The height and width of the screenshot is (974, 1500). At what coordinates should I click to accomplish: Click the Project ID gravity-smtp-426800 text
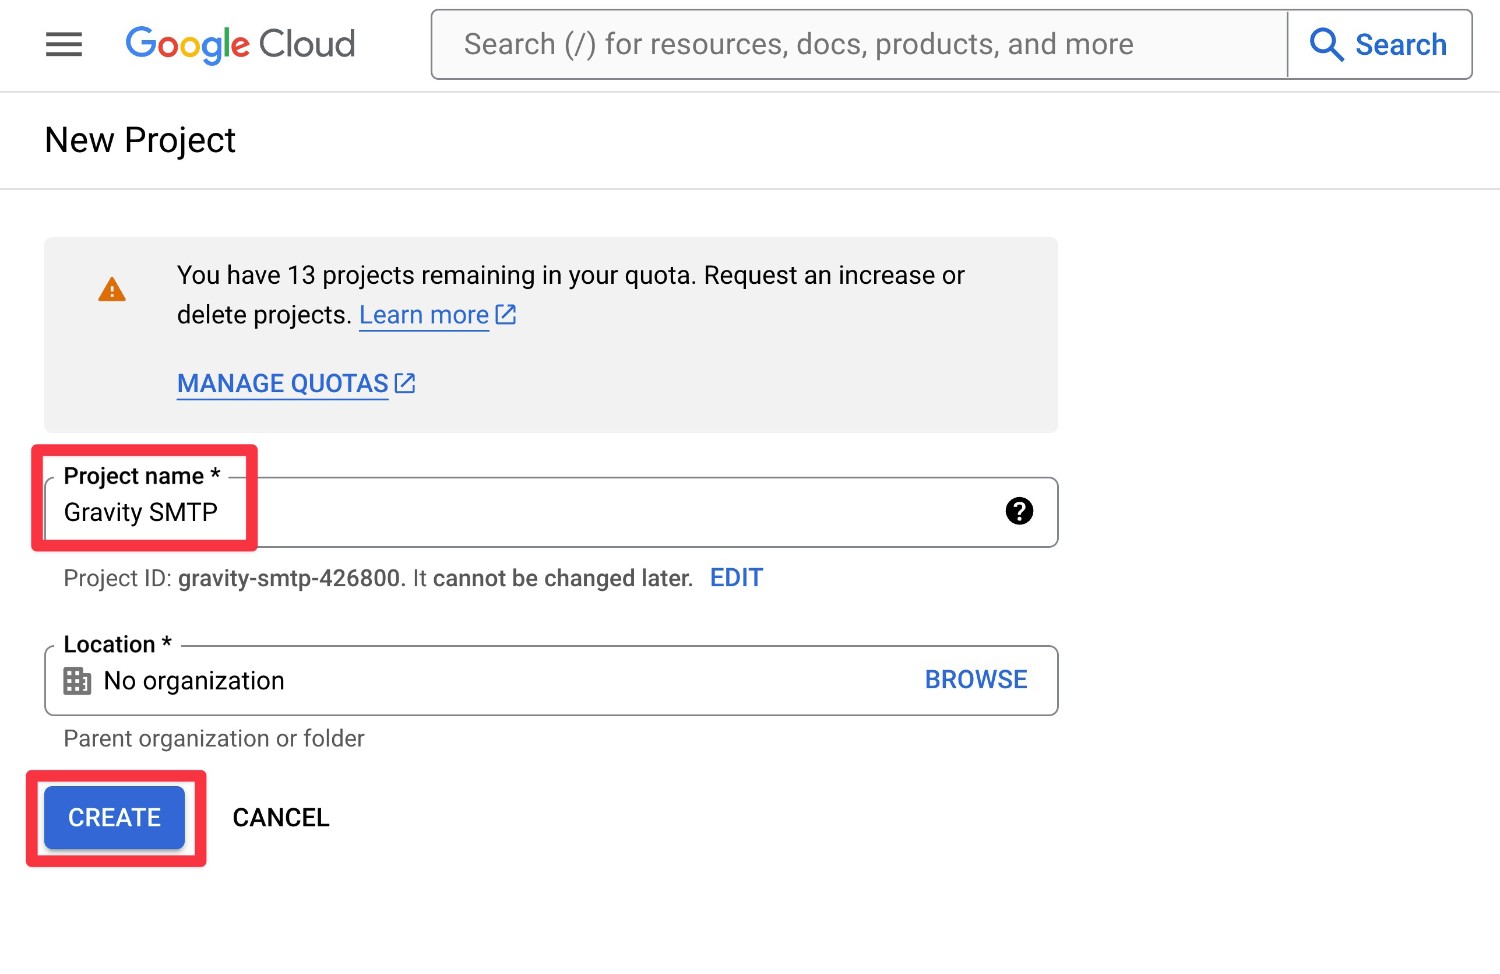(290, 578)
